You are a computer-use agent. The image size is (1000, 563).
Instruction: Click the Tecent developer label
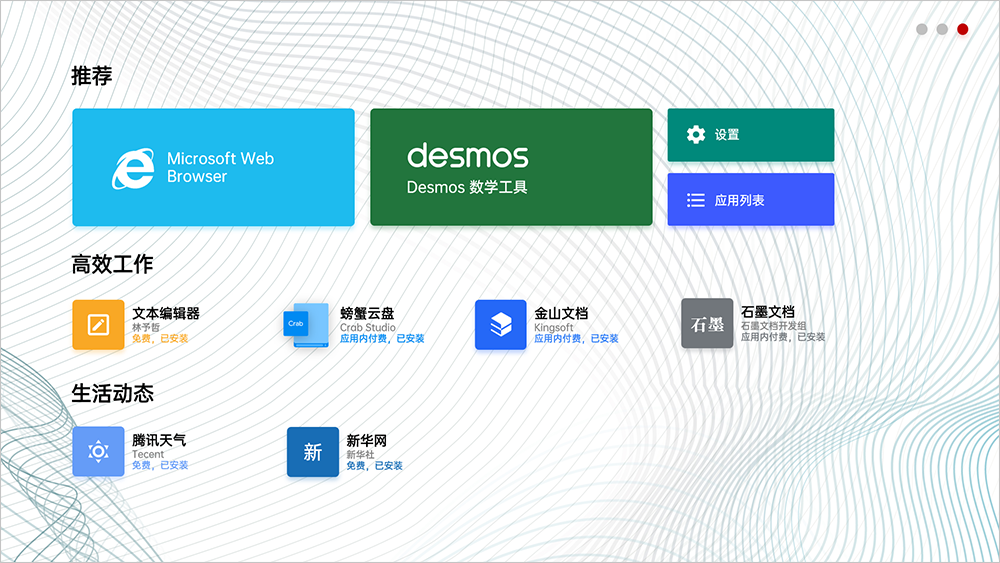tap(148, 454)
